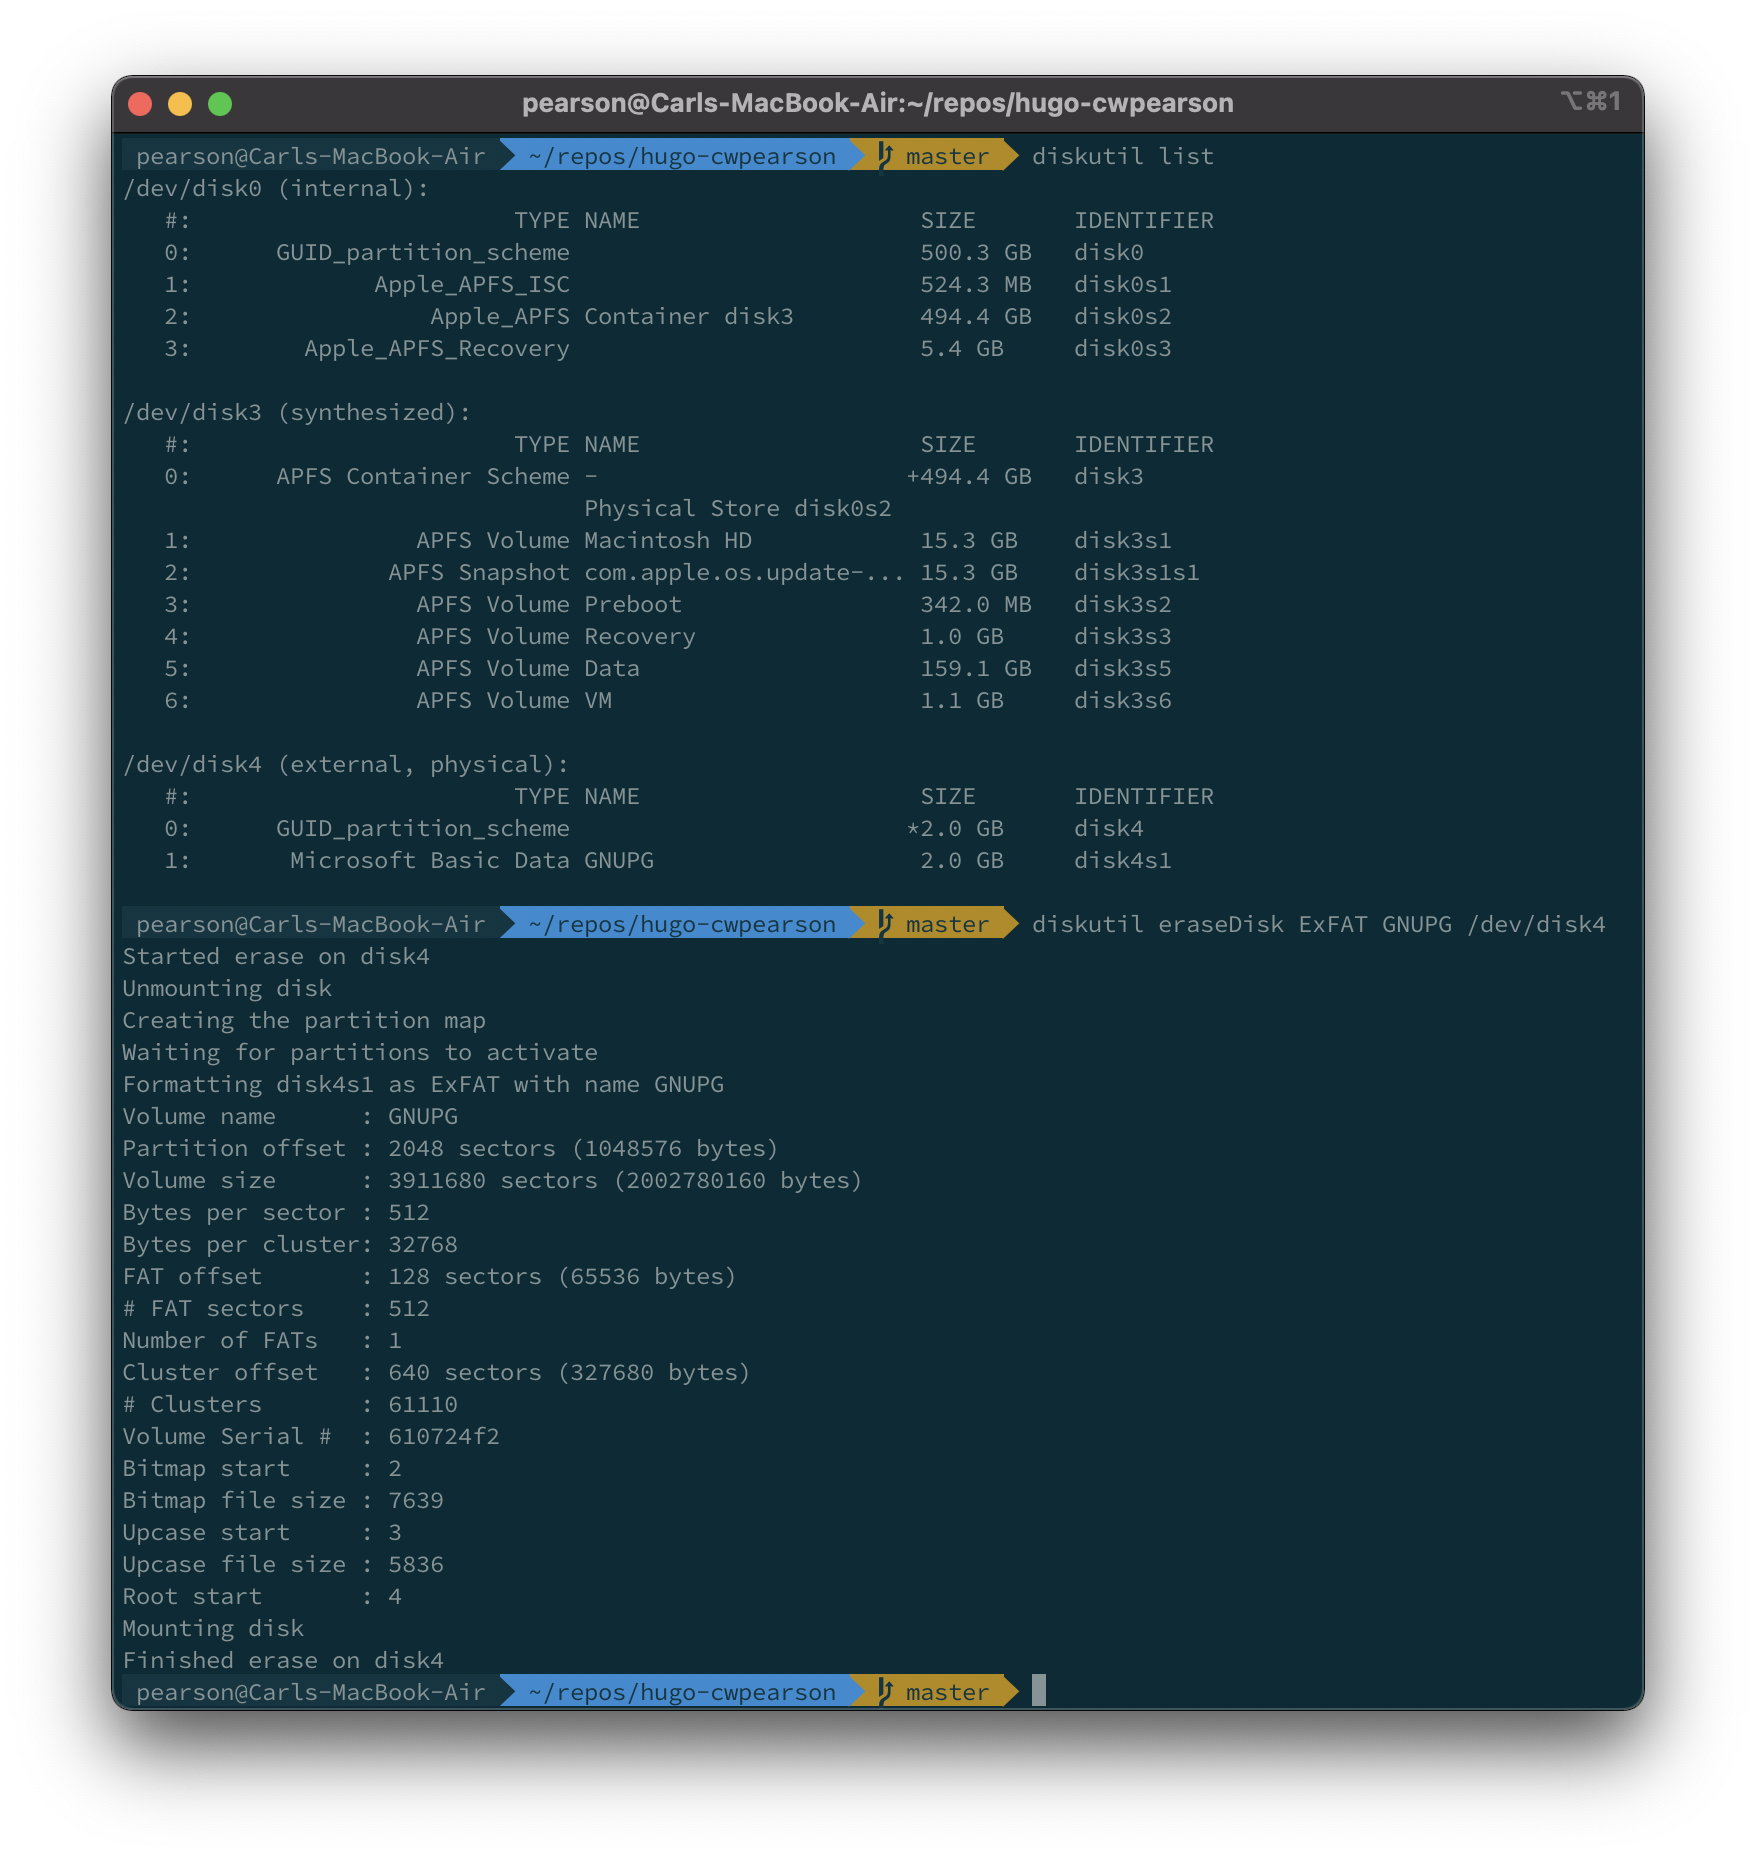
Task: Click the terminal cursor block at last prompt
Action: (x=1039, y=1690)
